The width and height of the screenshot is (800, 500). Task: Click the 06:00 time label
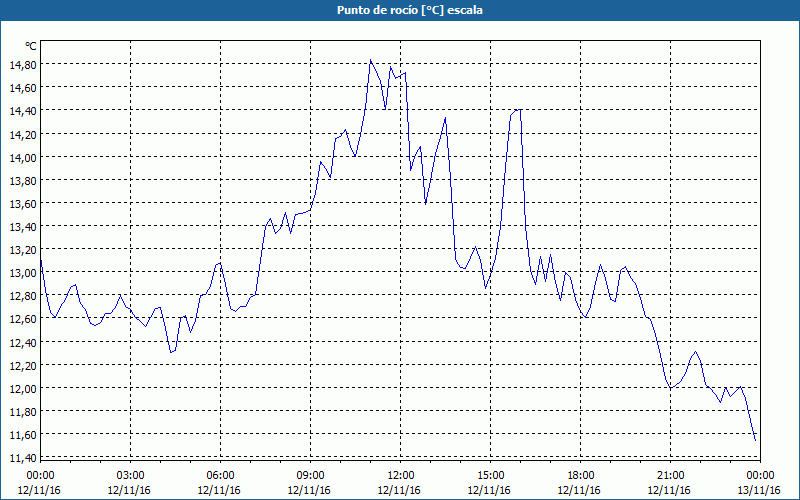(220, 476)
